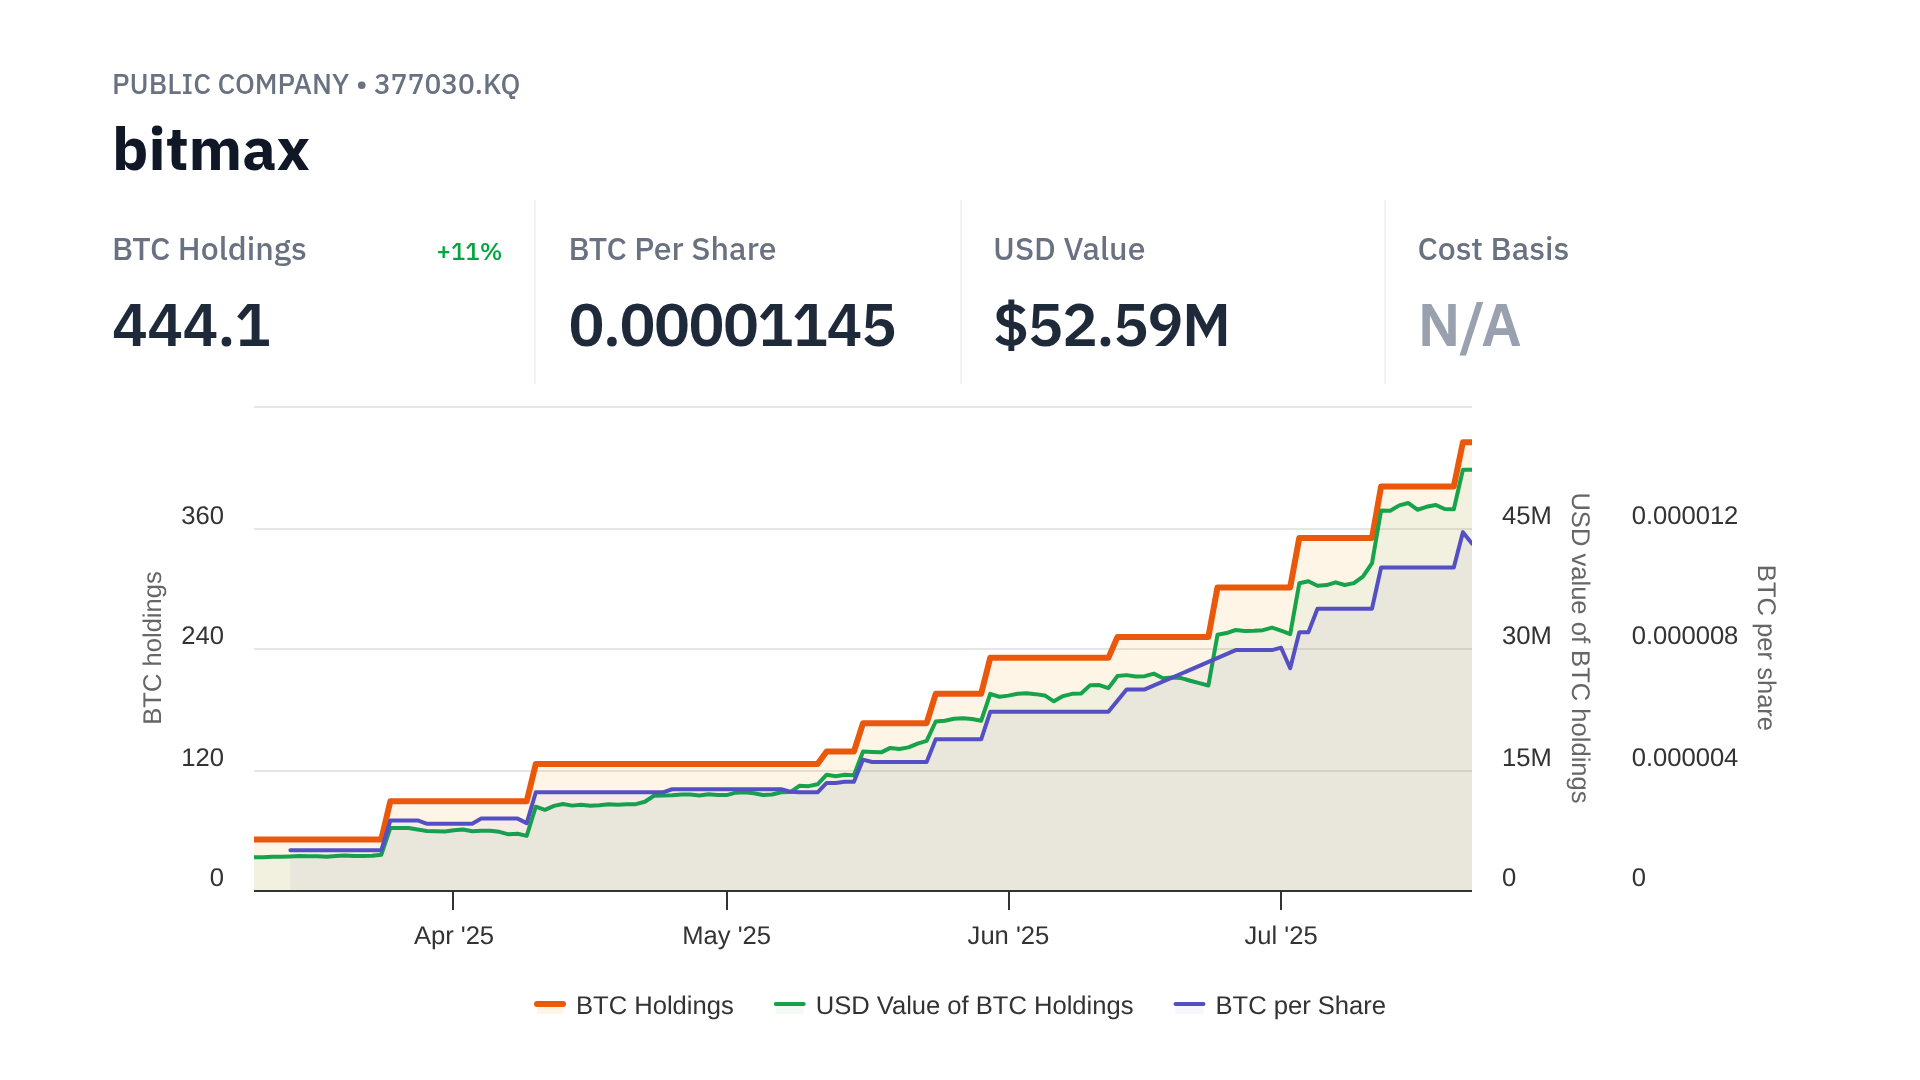Click the 45M right axis tick label

pos(1526,516)
